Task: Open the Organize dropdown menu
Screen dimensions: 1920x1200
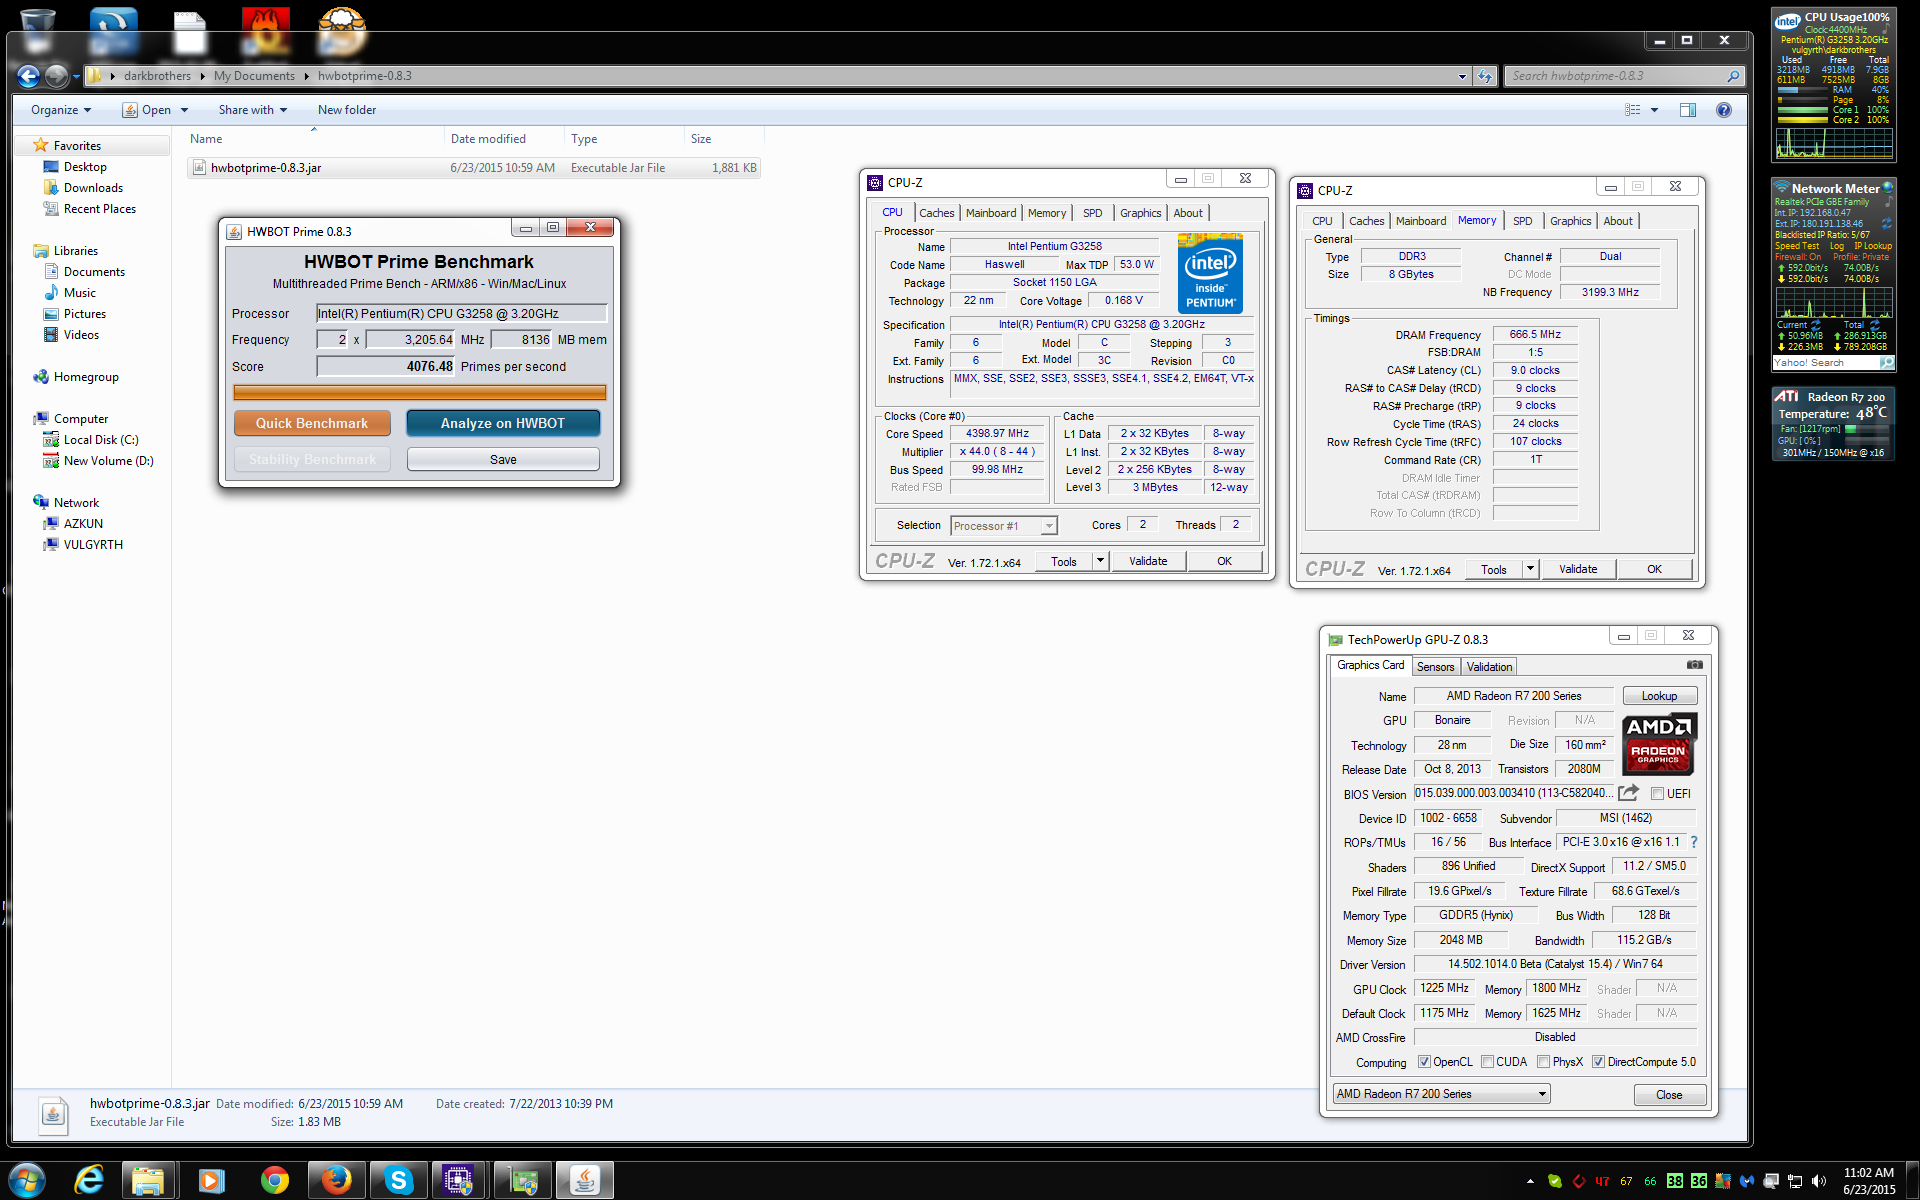Action: tap(61, 110)
